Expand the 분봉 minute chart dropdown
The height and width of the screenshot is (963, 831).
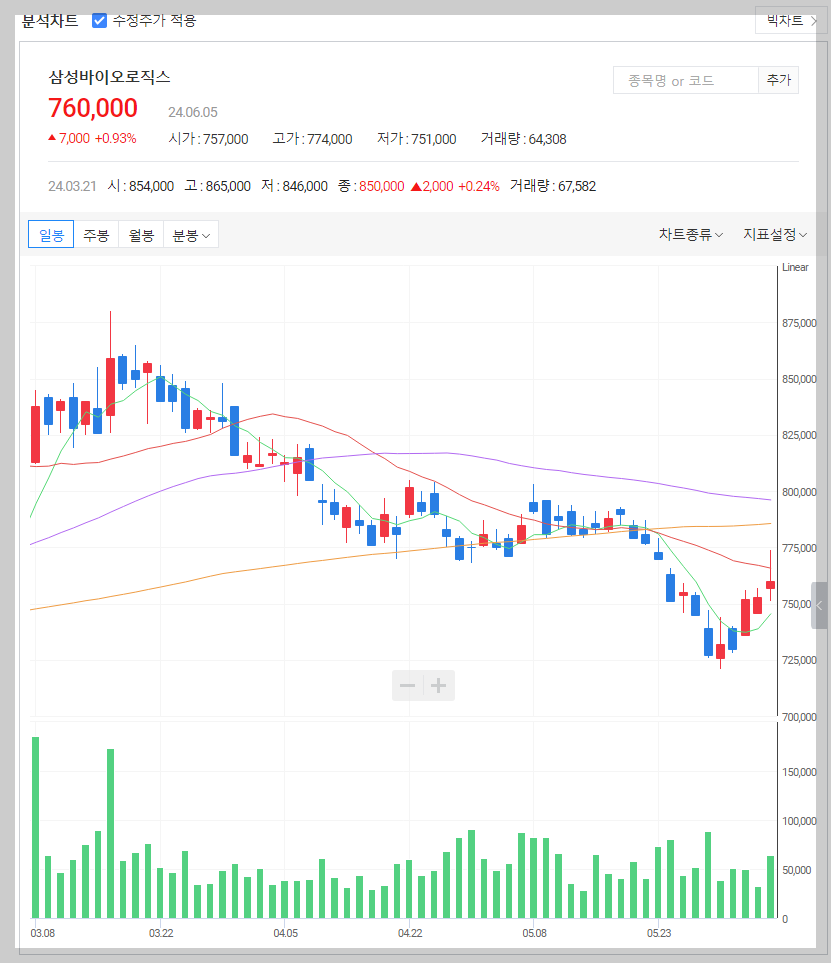click(x=191, y=235)
